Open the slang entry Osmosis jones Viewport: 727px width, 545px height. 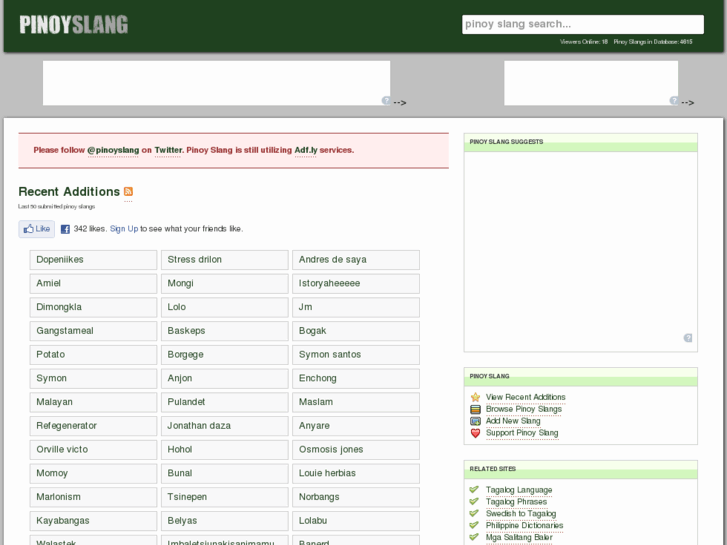356,449
